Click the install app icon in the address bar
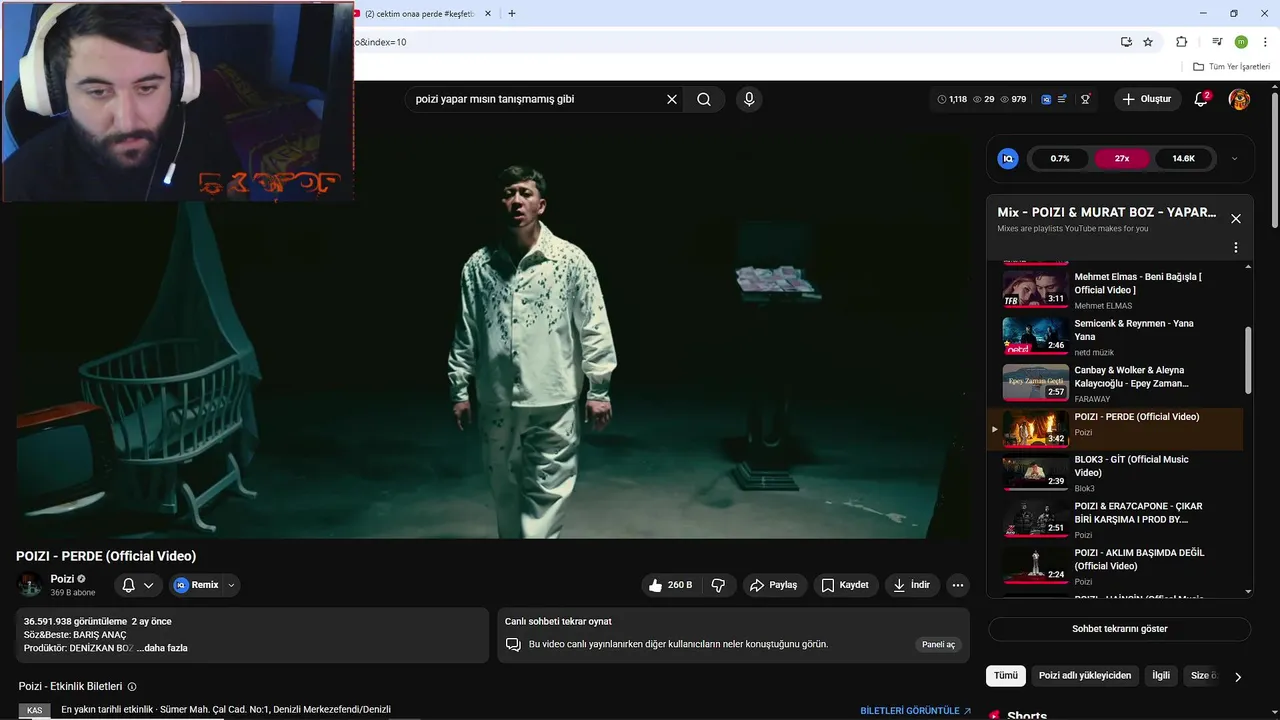 (1126, 42)
